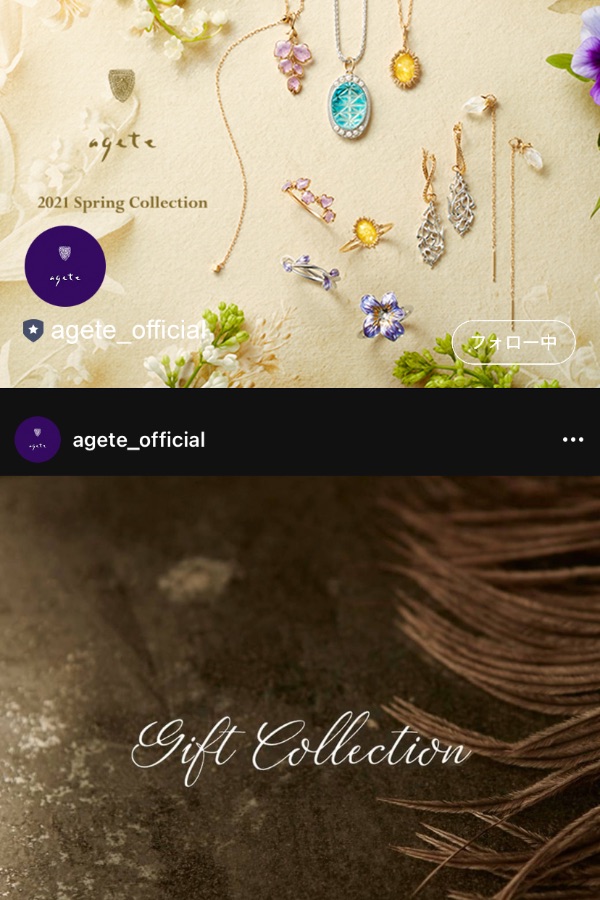
Task: Open the Gift Collection post image
Action: click(300, 688)
